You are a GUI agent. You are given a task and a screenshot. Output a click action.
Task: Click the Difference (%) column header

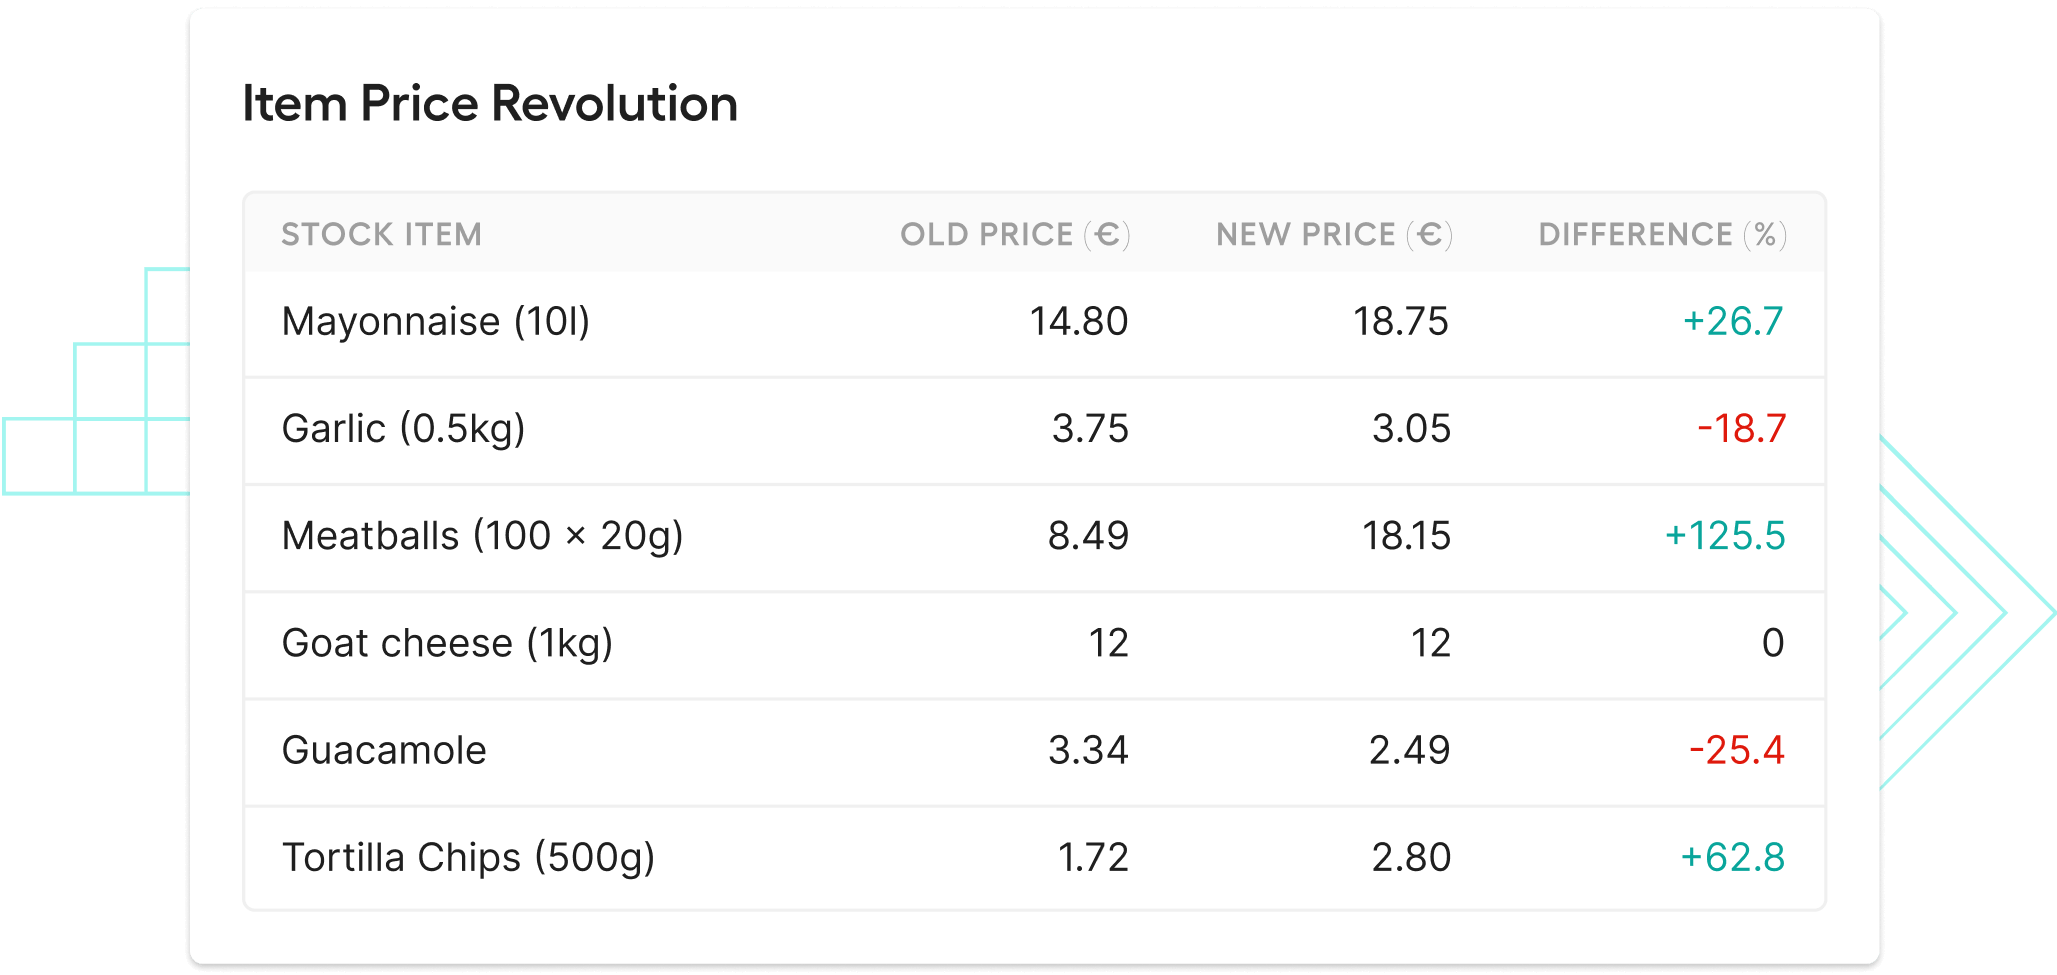1661,234
